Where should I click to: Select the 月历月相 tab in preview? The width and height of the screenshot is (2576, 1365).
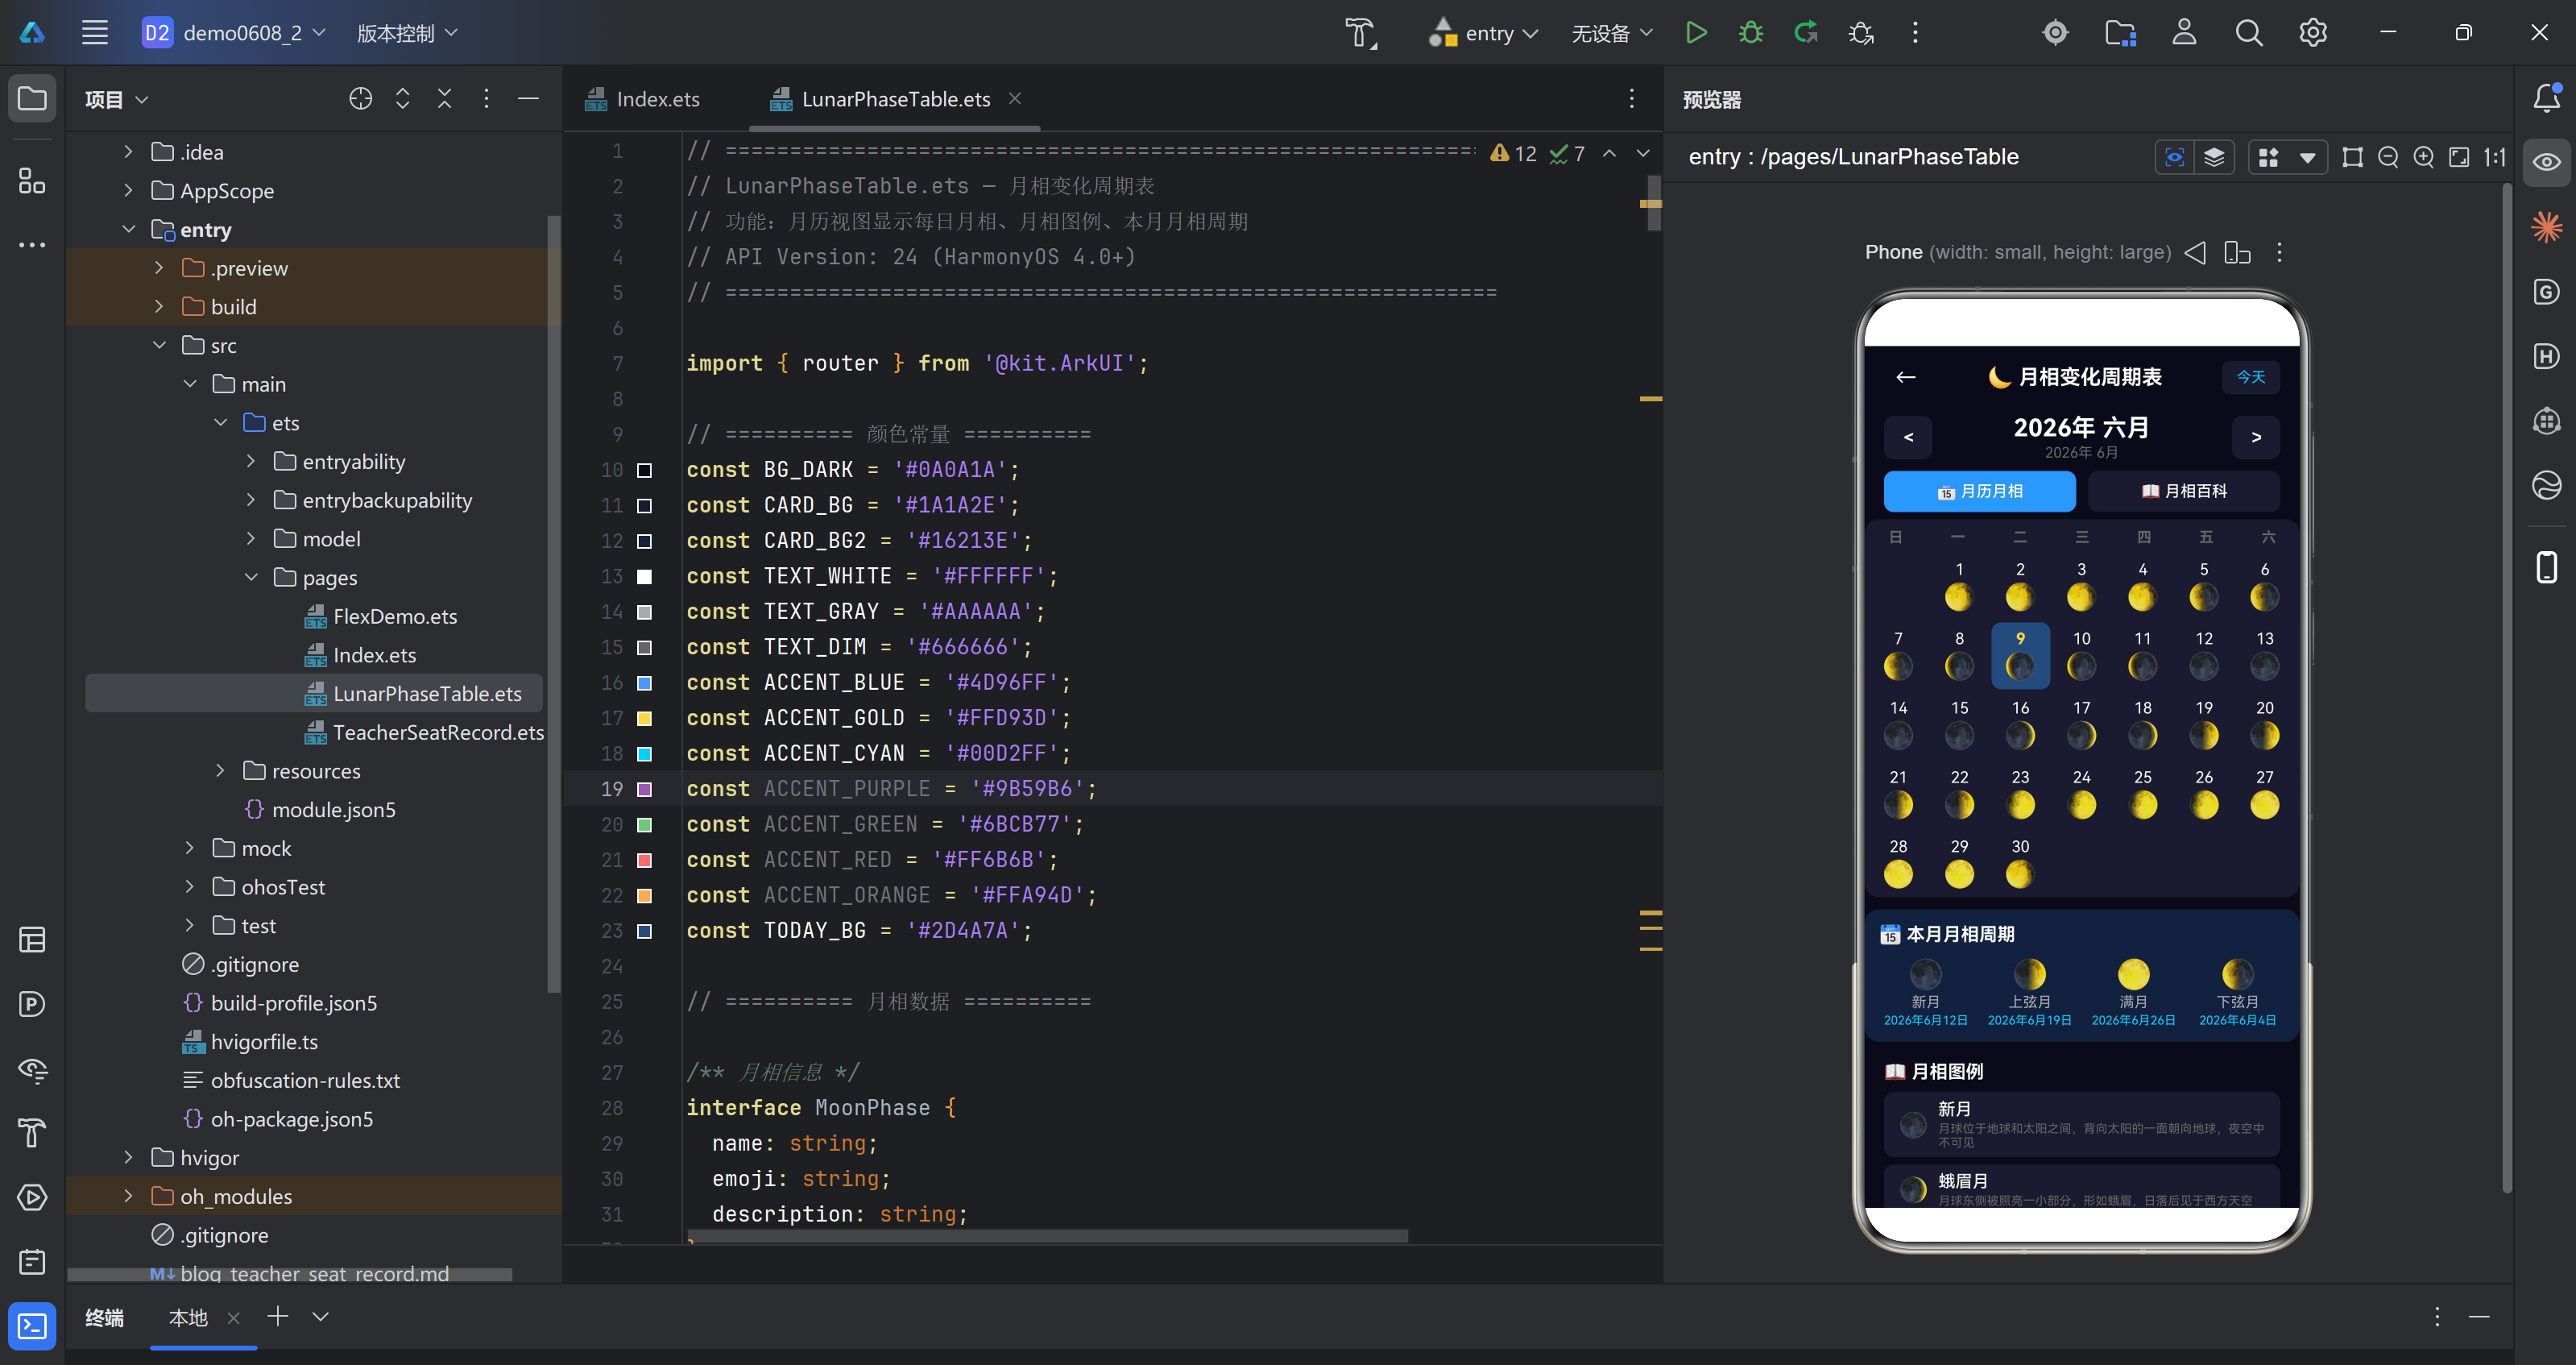(1979, 491)
